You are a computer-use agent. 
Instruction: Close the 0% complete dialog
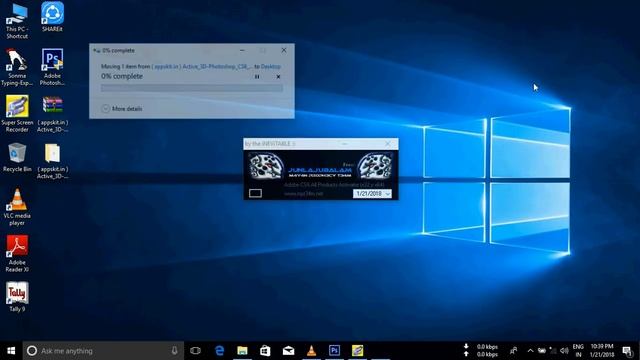coord(284,50)
